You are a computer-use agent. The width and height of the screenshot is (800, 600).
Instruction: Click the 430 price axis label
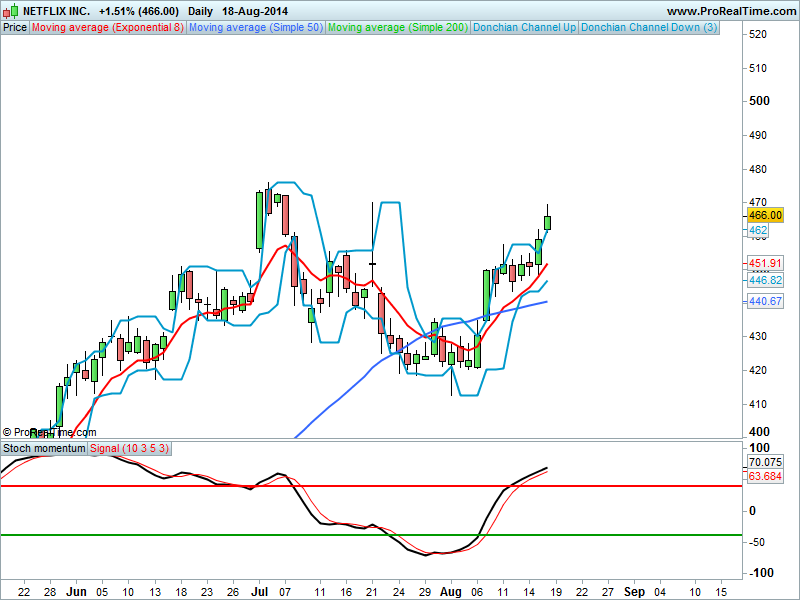758,336
